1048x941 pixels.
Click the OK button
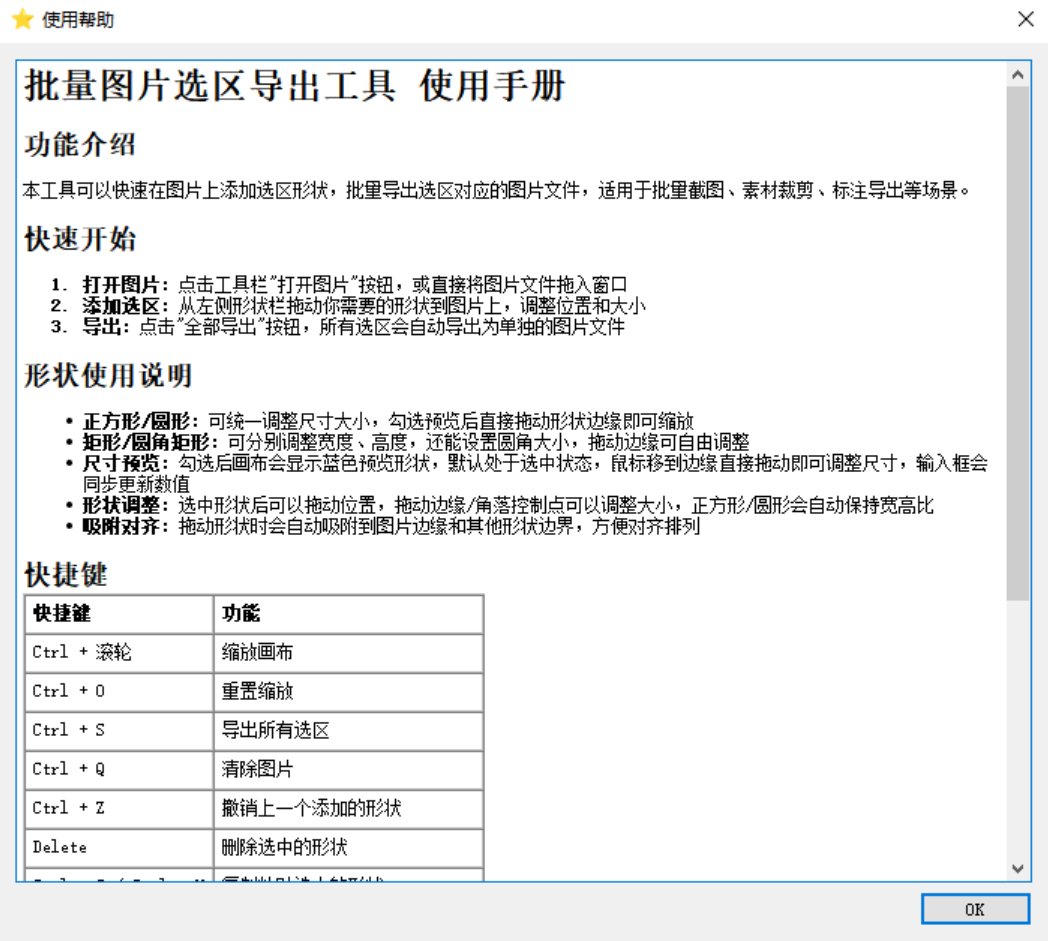click(974, 909)
